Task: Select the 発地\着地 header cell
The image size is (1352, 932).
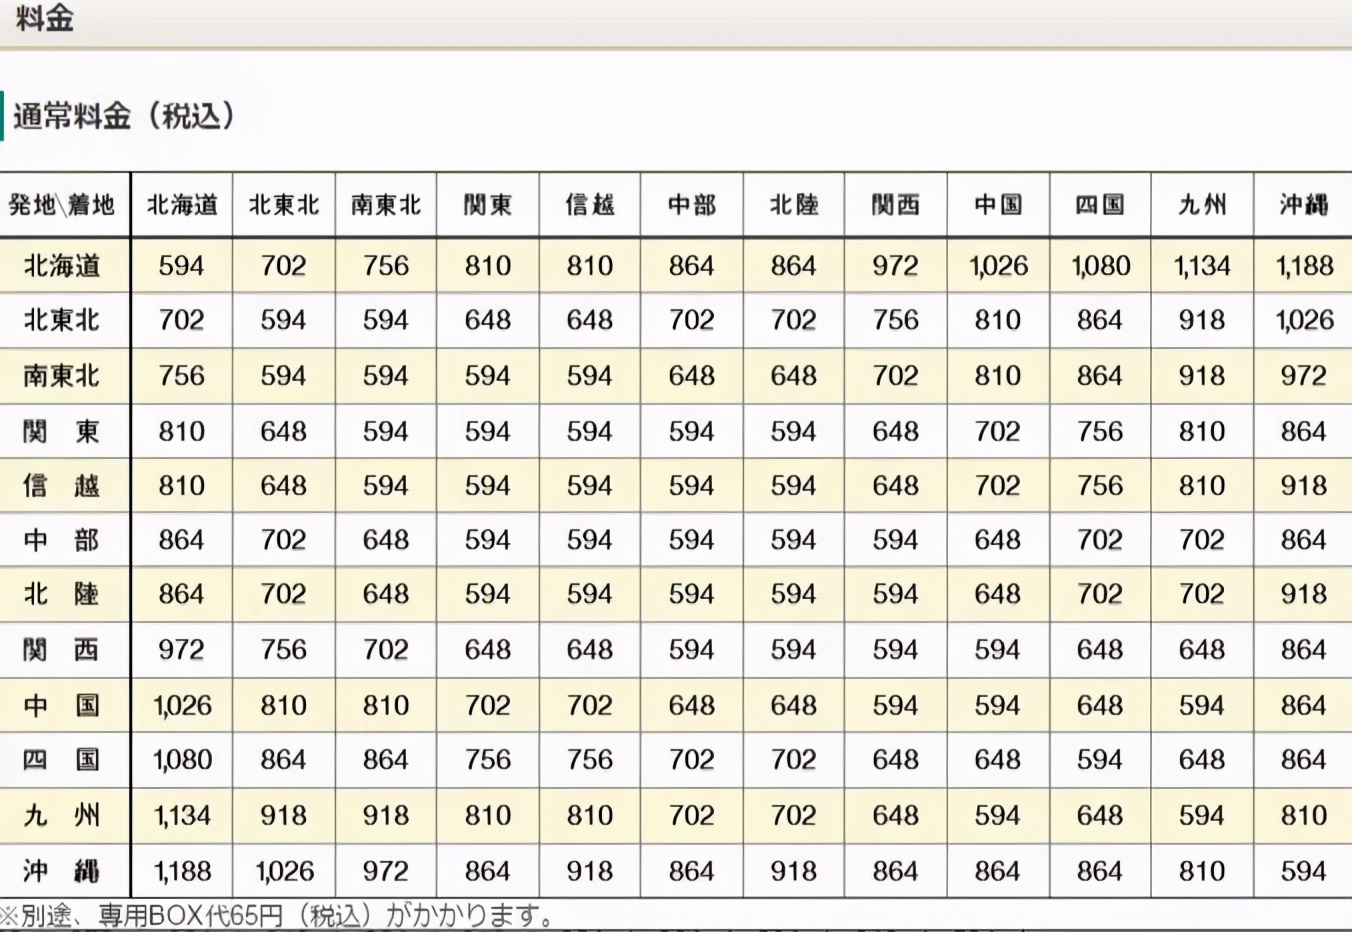Action: click(x=65, y=203)
